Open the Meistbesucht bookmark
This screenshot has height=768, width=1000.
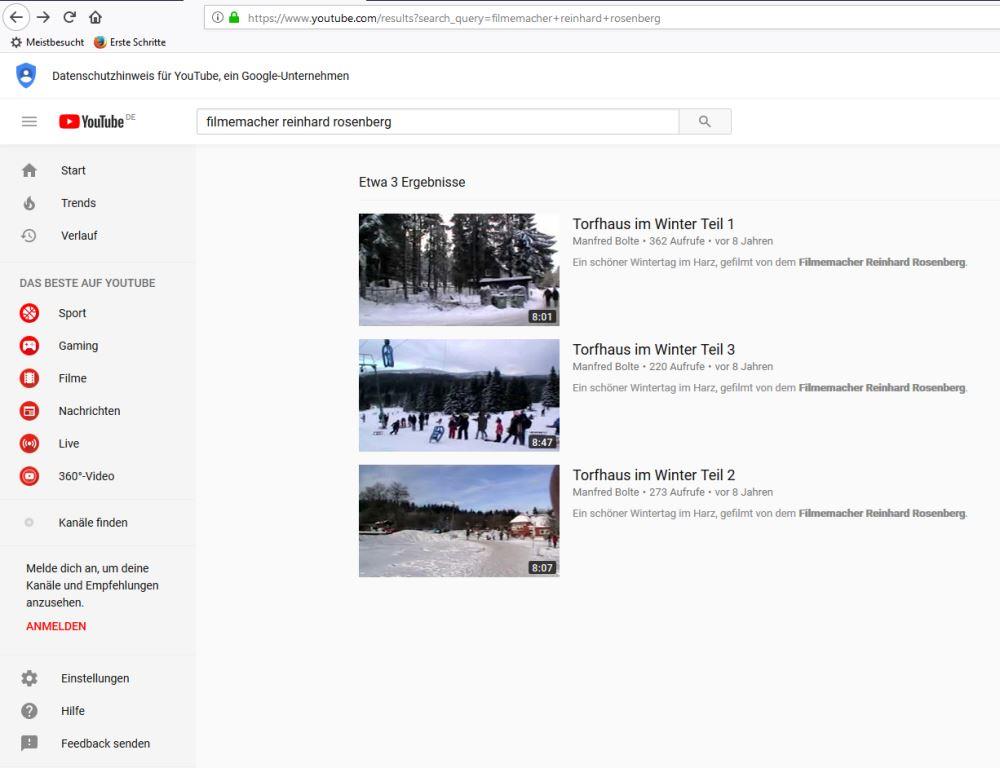point(48,42)
